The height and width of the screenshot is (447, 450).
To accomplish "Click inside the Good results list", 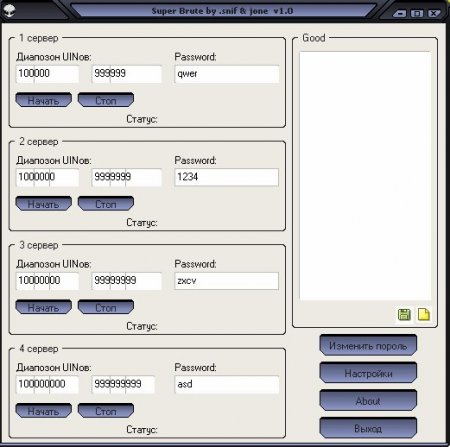I will coord(365,176).
